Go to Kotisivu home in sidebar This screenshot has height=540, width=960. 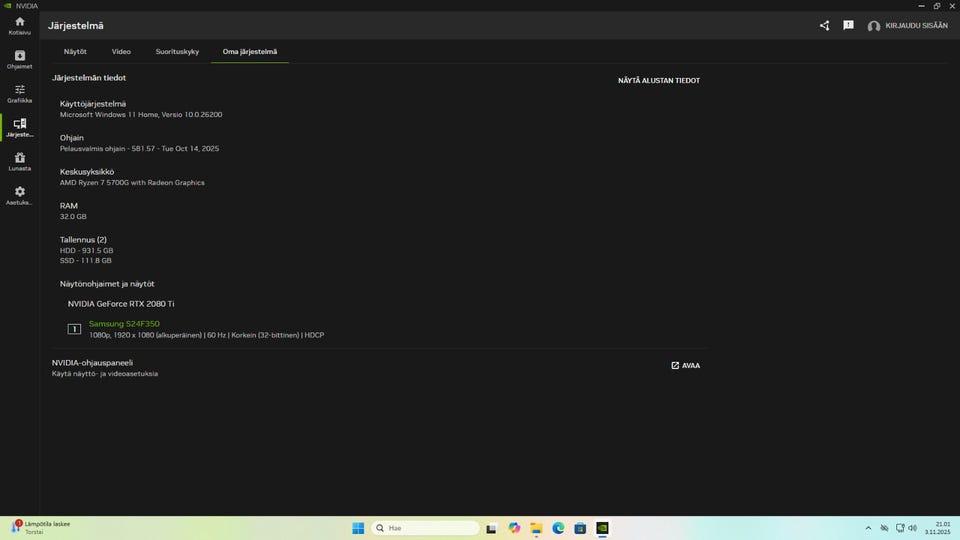click(20, 26)
